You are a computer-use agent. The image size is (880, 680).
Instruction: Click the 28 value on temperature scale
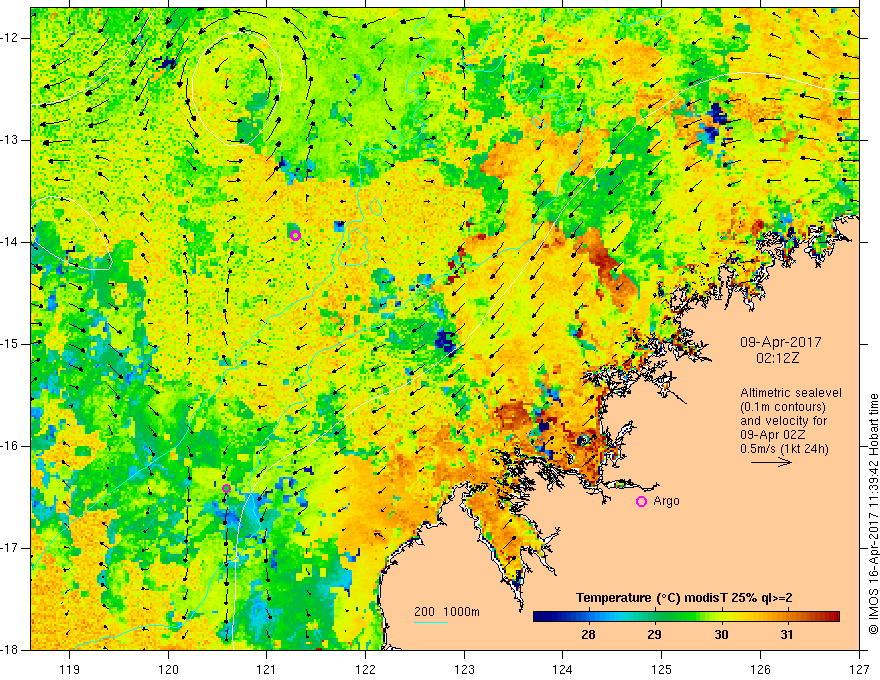(588, 635)
